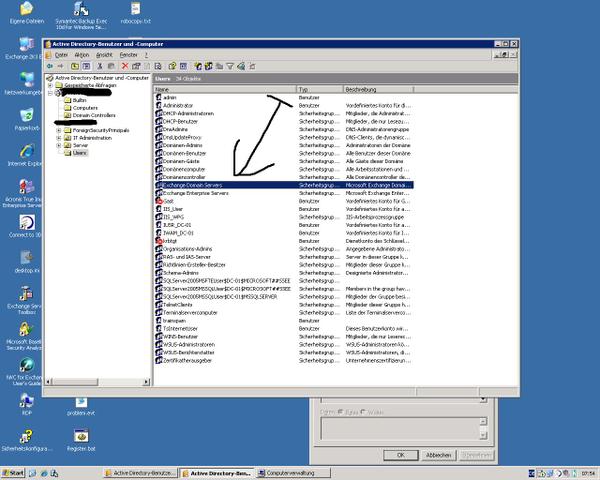Open the Datei menu
The width and height of the screenshot is (600, 480).
[x=61, y=55]
